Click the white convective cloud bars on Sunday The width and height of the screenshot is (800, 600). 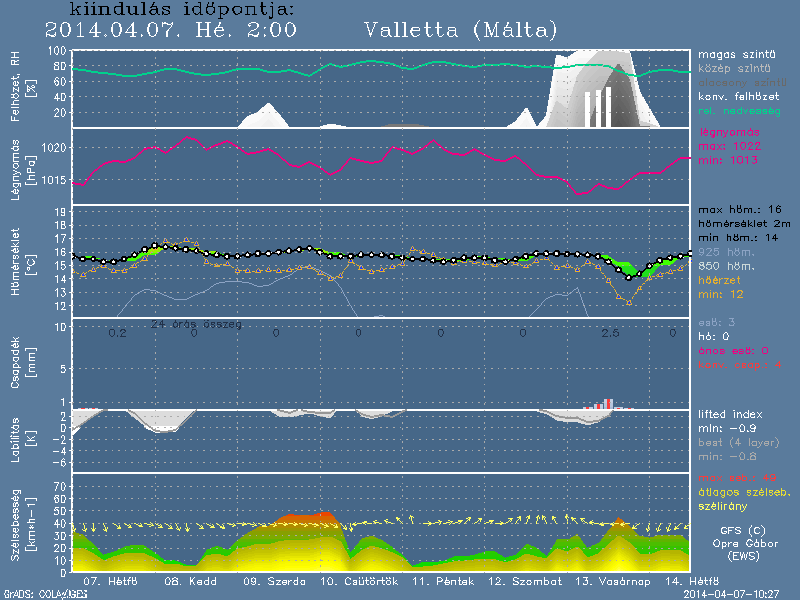click(x=597, y=108)
